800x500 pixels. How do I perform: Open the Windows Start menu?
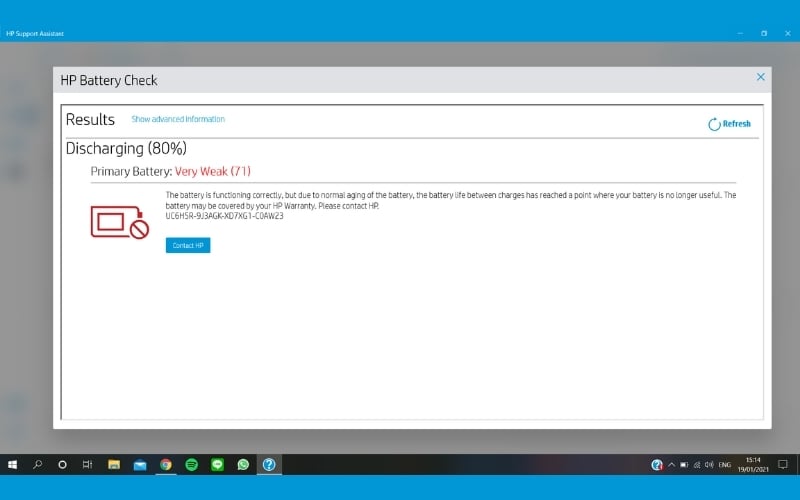(x=13, y=465)
